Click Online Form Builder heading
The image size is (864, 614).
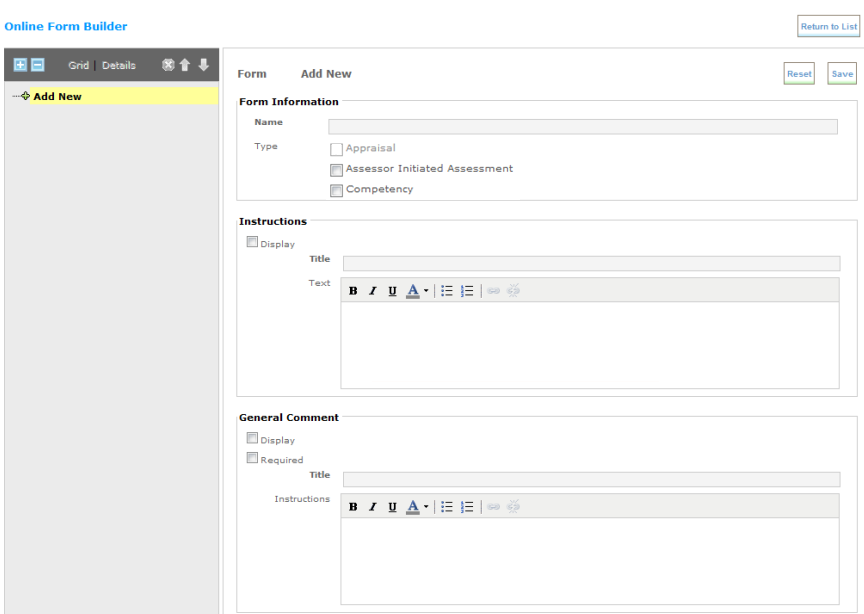point(66,26)
